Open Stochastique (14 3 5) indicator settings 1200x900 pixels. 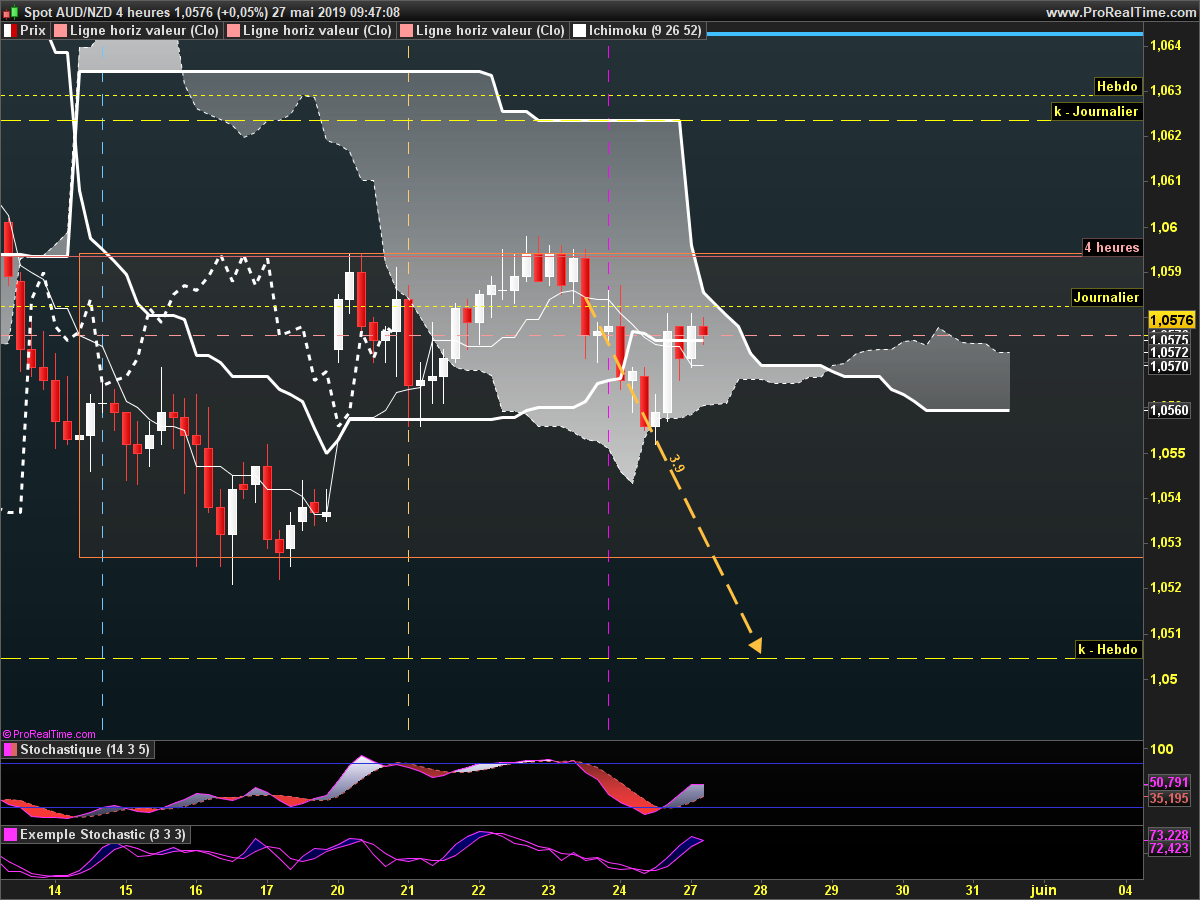[85, 750]
